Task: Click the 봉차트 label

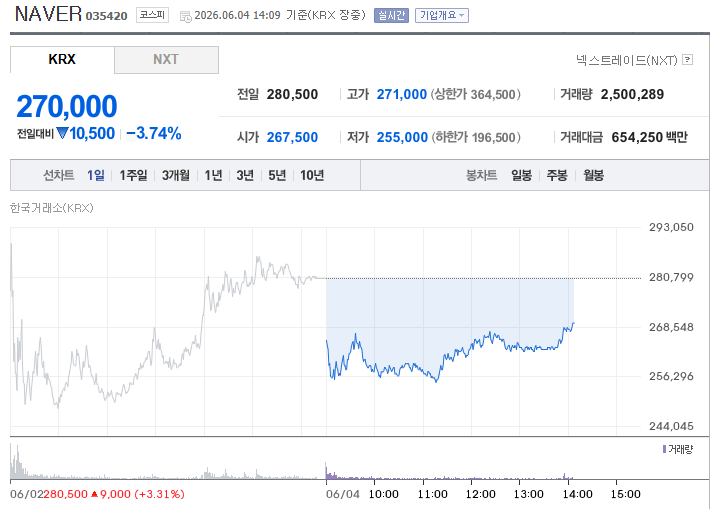Action: pyautogui.click(x=481, y=175)
